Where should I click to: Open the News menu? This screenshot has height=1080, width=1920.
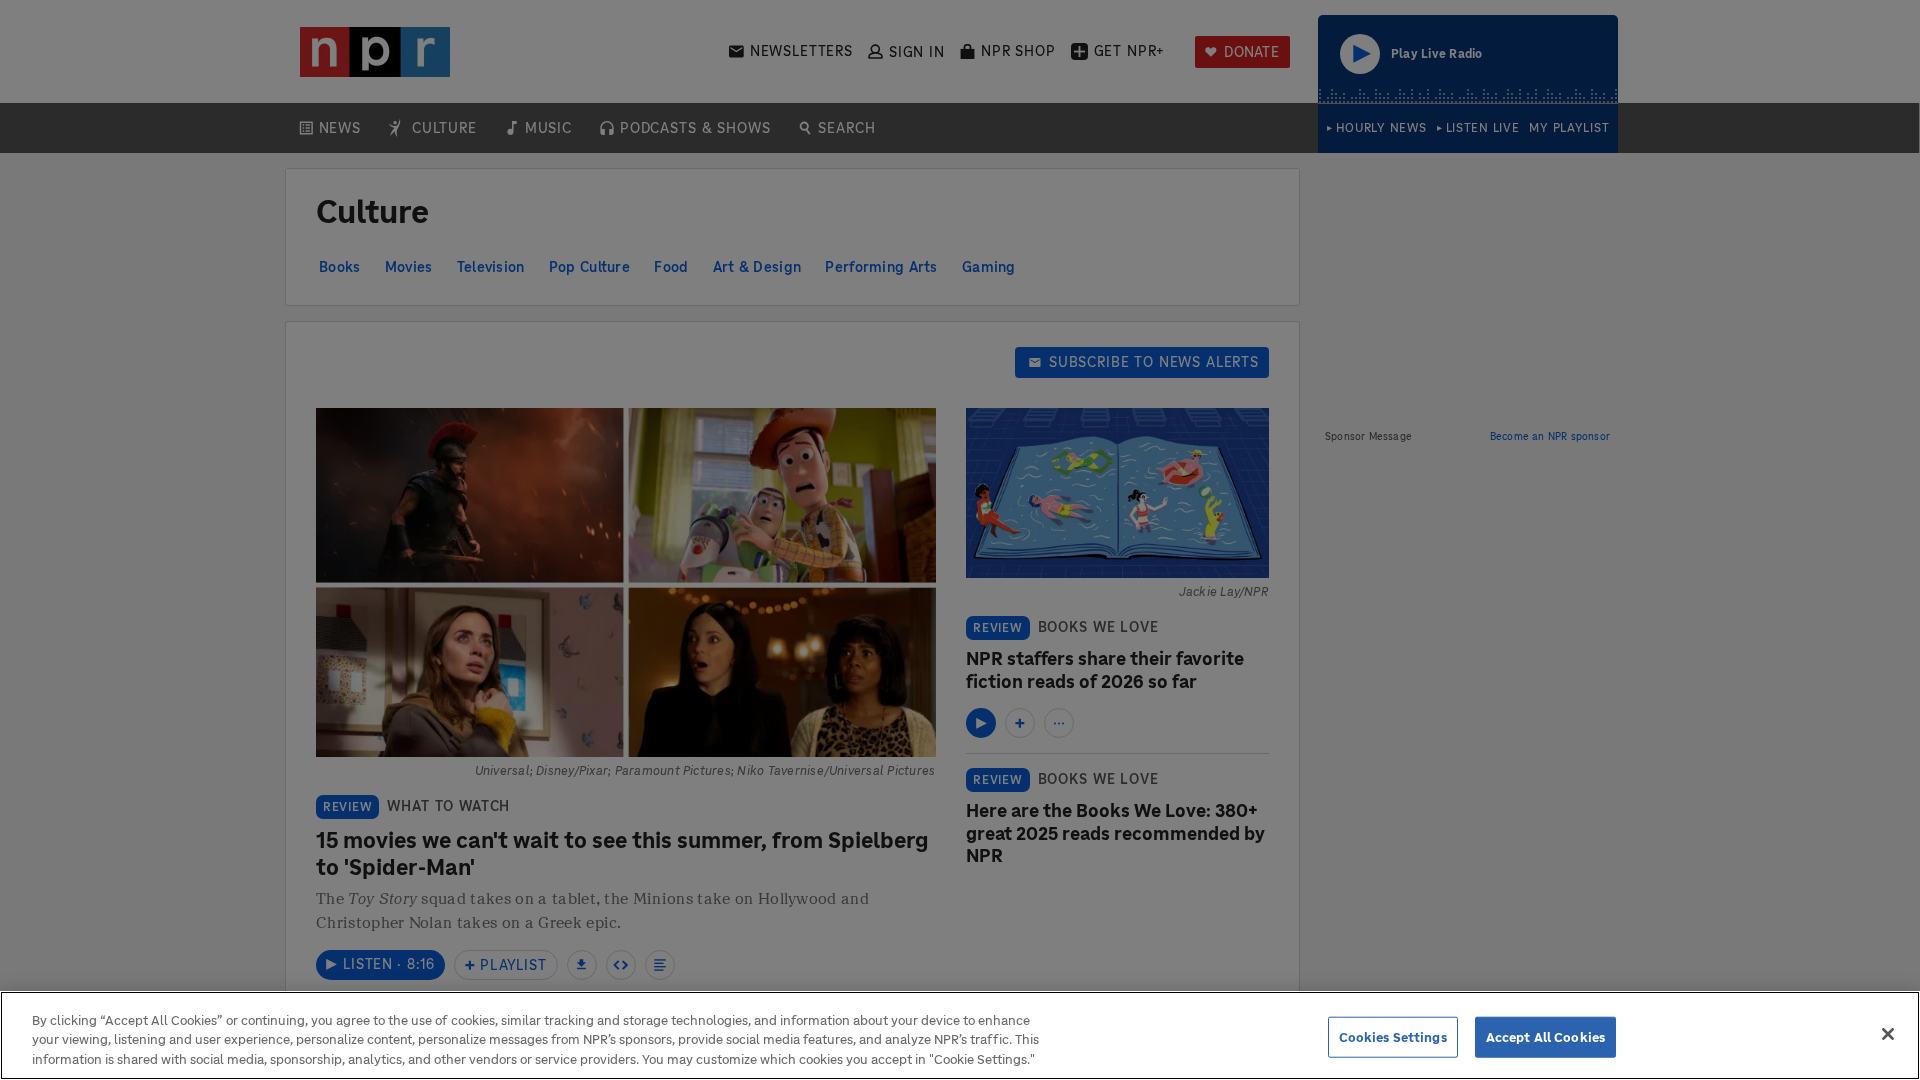[x=330, y=128]
